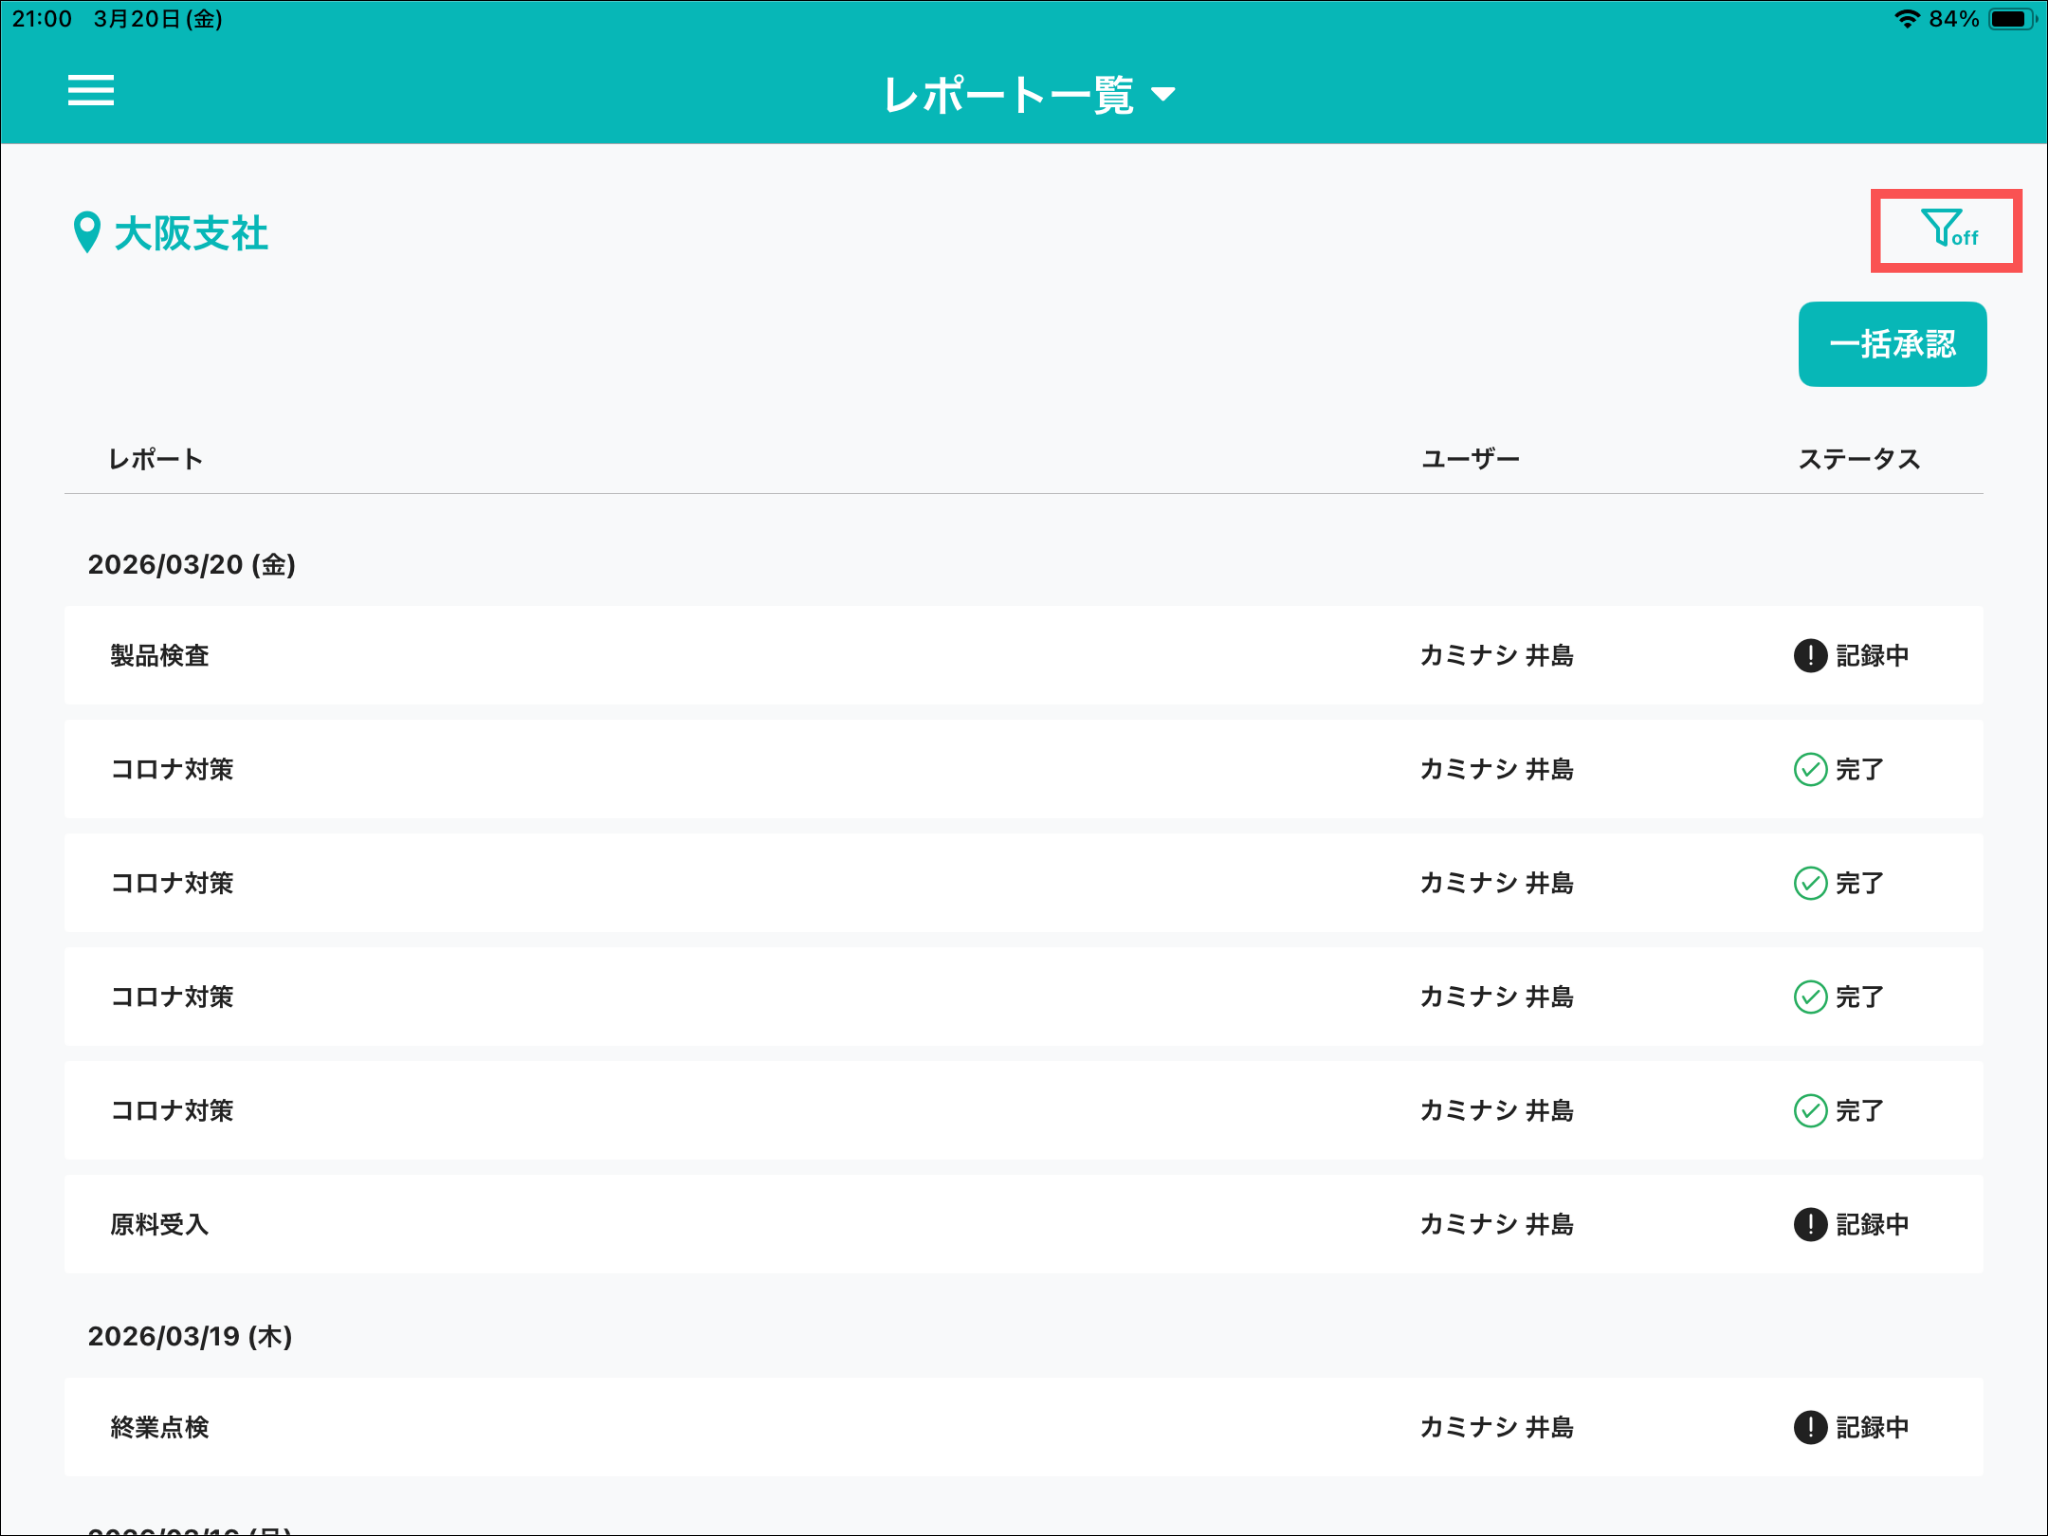
Task: Click 記録中 warning icon on 終業点検
Action: [1810, 1427]
